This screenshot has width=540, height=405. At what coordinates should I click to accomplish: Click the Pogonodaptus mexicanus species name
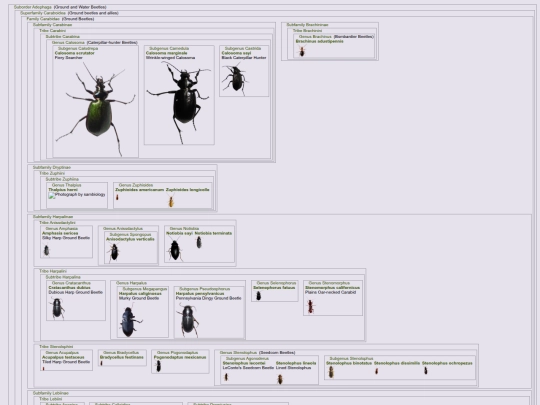pos(180,357)
